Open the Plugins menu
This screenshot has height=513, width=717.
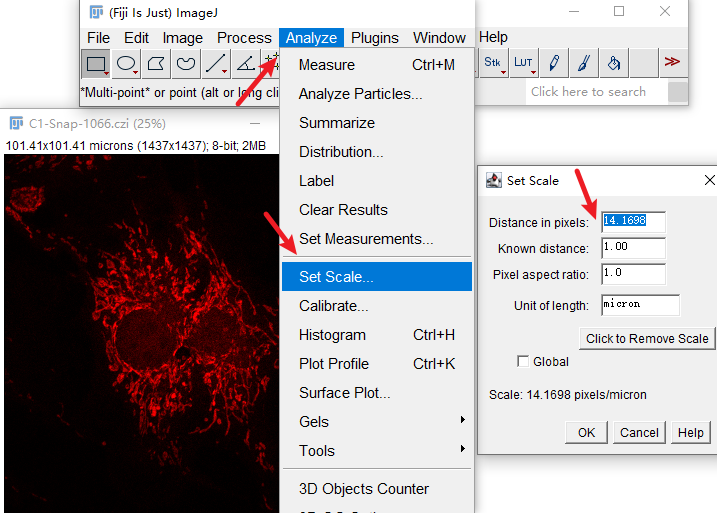pos(375,37)
